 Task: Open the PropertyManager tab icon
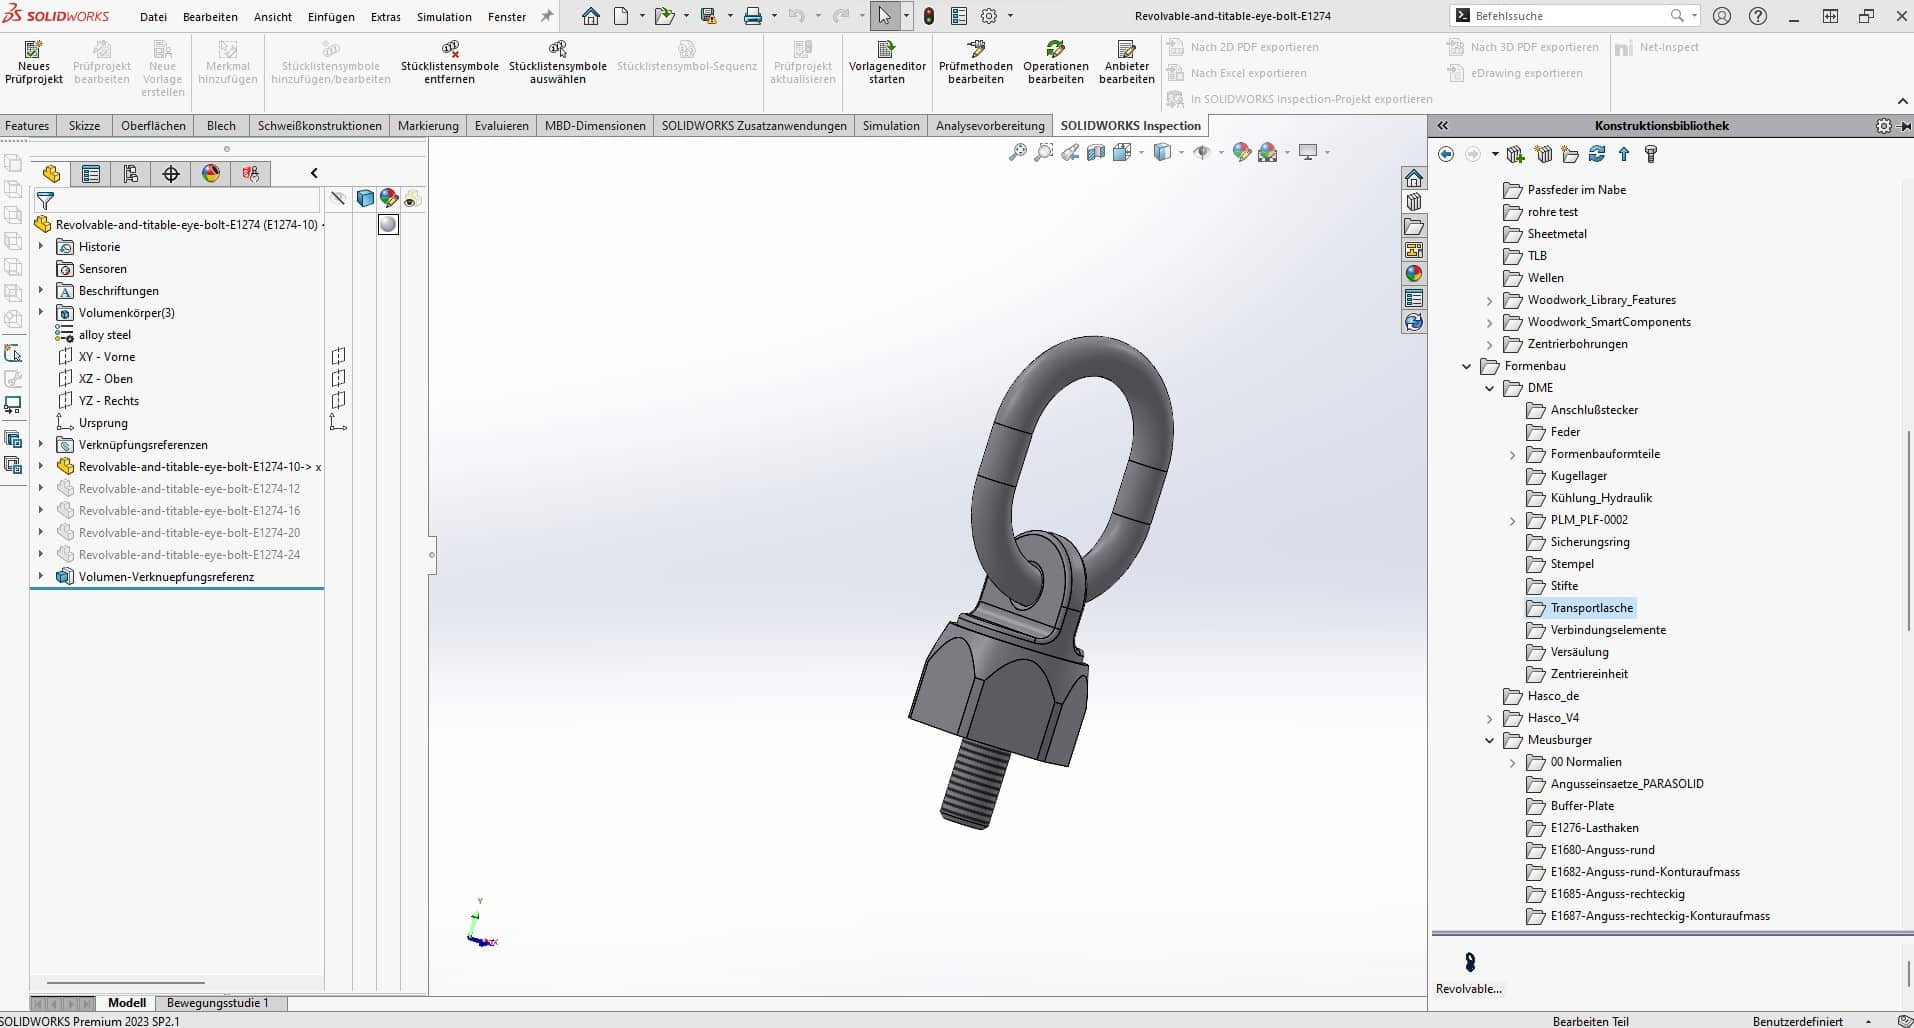point(91,174)
